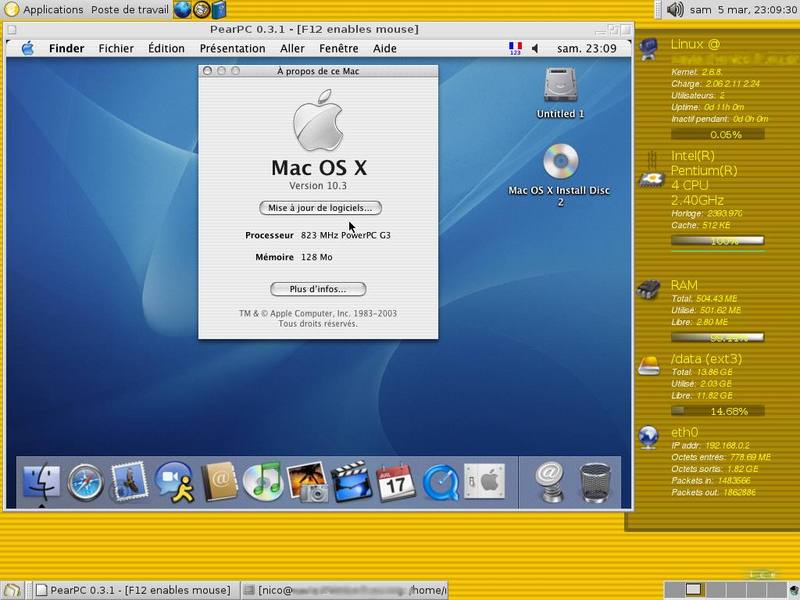Click the Mac menu bar clock sam. 23:09

click(x=587, y=48)
